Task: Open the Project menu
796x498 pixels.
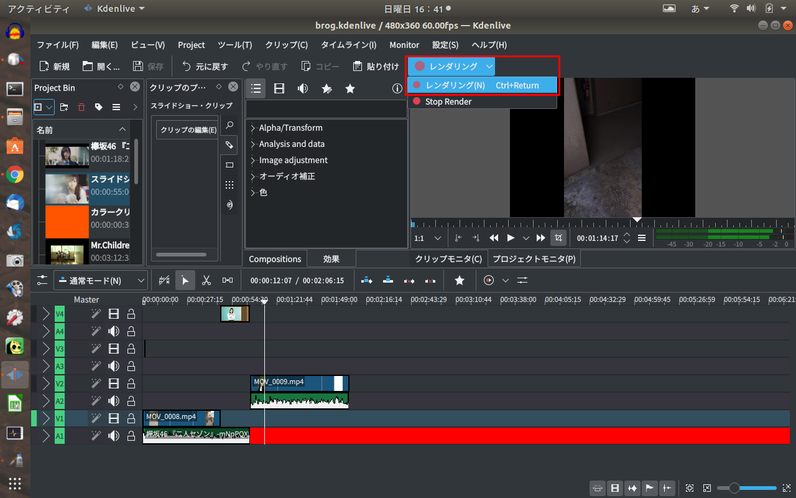Action: click(191, 45)
